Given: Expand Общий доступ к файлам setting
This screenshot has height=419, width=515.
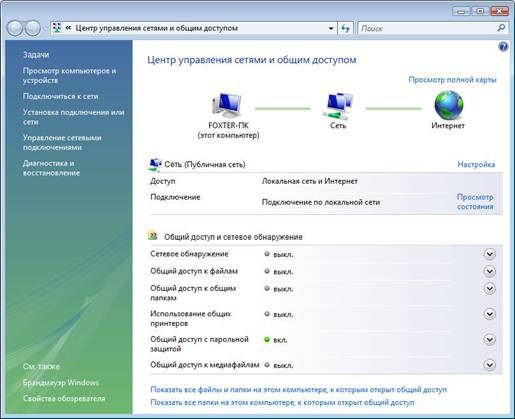Looking at the screenshot, I should (x=489, y=271).
